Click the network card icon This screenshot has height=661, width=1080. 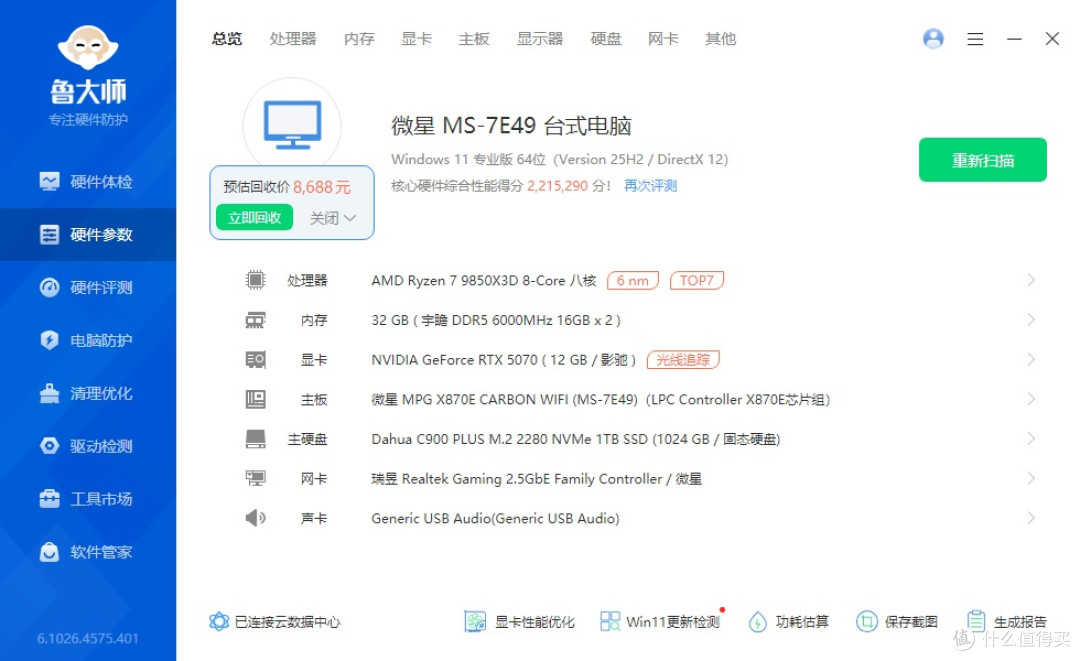tap(256, 478)
